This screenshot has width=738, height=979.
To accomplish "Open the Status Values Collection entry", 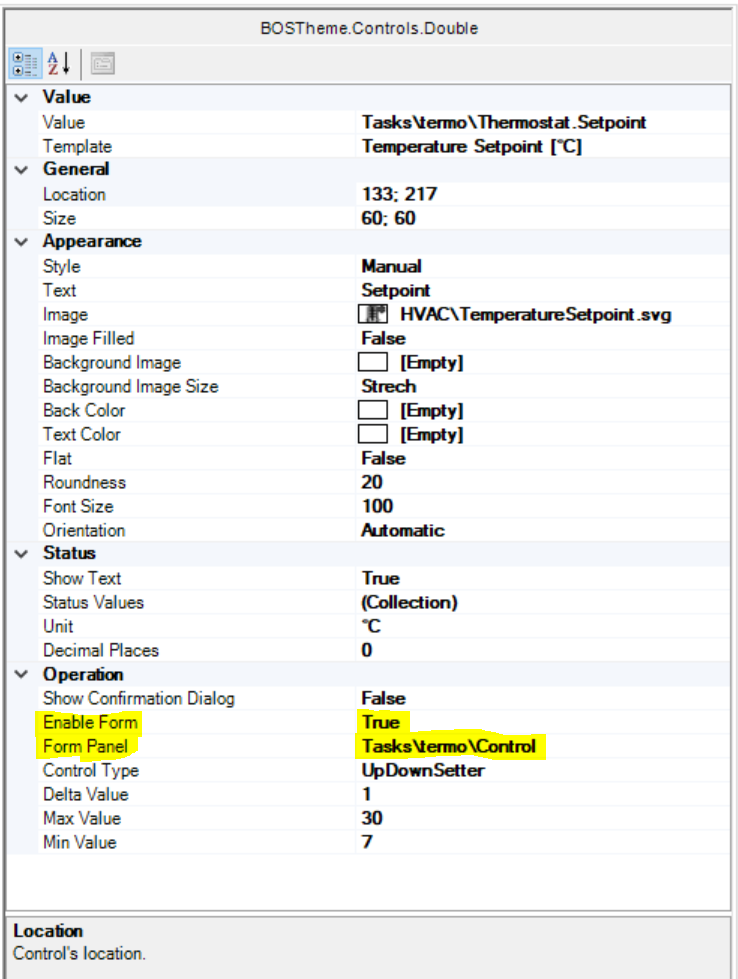I will pos(409,602).
